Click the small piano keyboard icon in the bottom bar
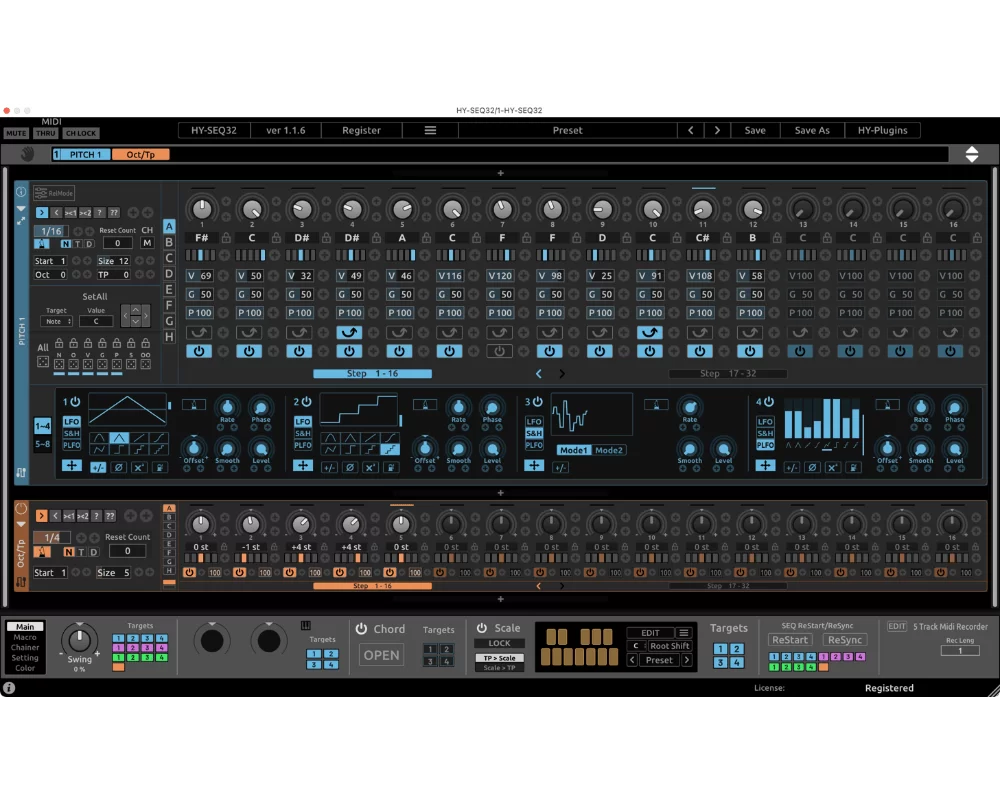Viewport: 1000px width, 800px height. point(305,626)
